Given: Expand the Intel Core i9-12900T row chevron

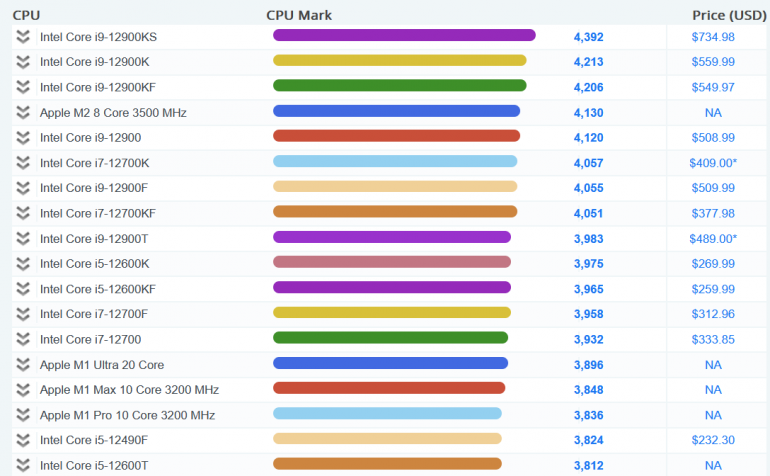Looking at the screenshot, I should [x=23, y=239].
